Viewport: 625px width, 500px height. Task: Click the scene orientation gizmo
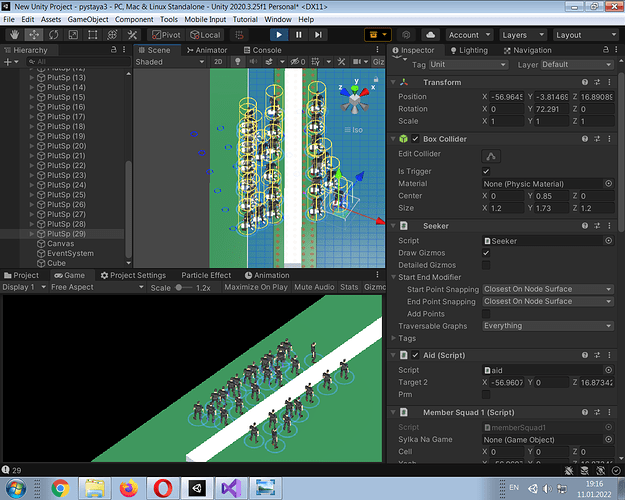354,98
